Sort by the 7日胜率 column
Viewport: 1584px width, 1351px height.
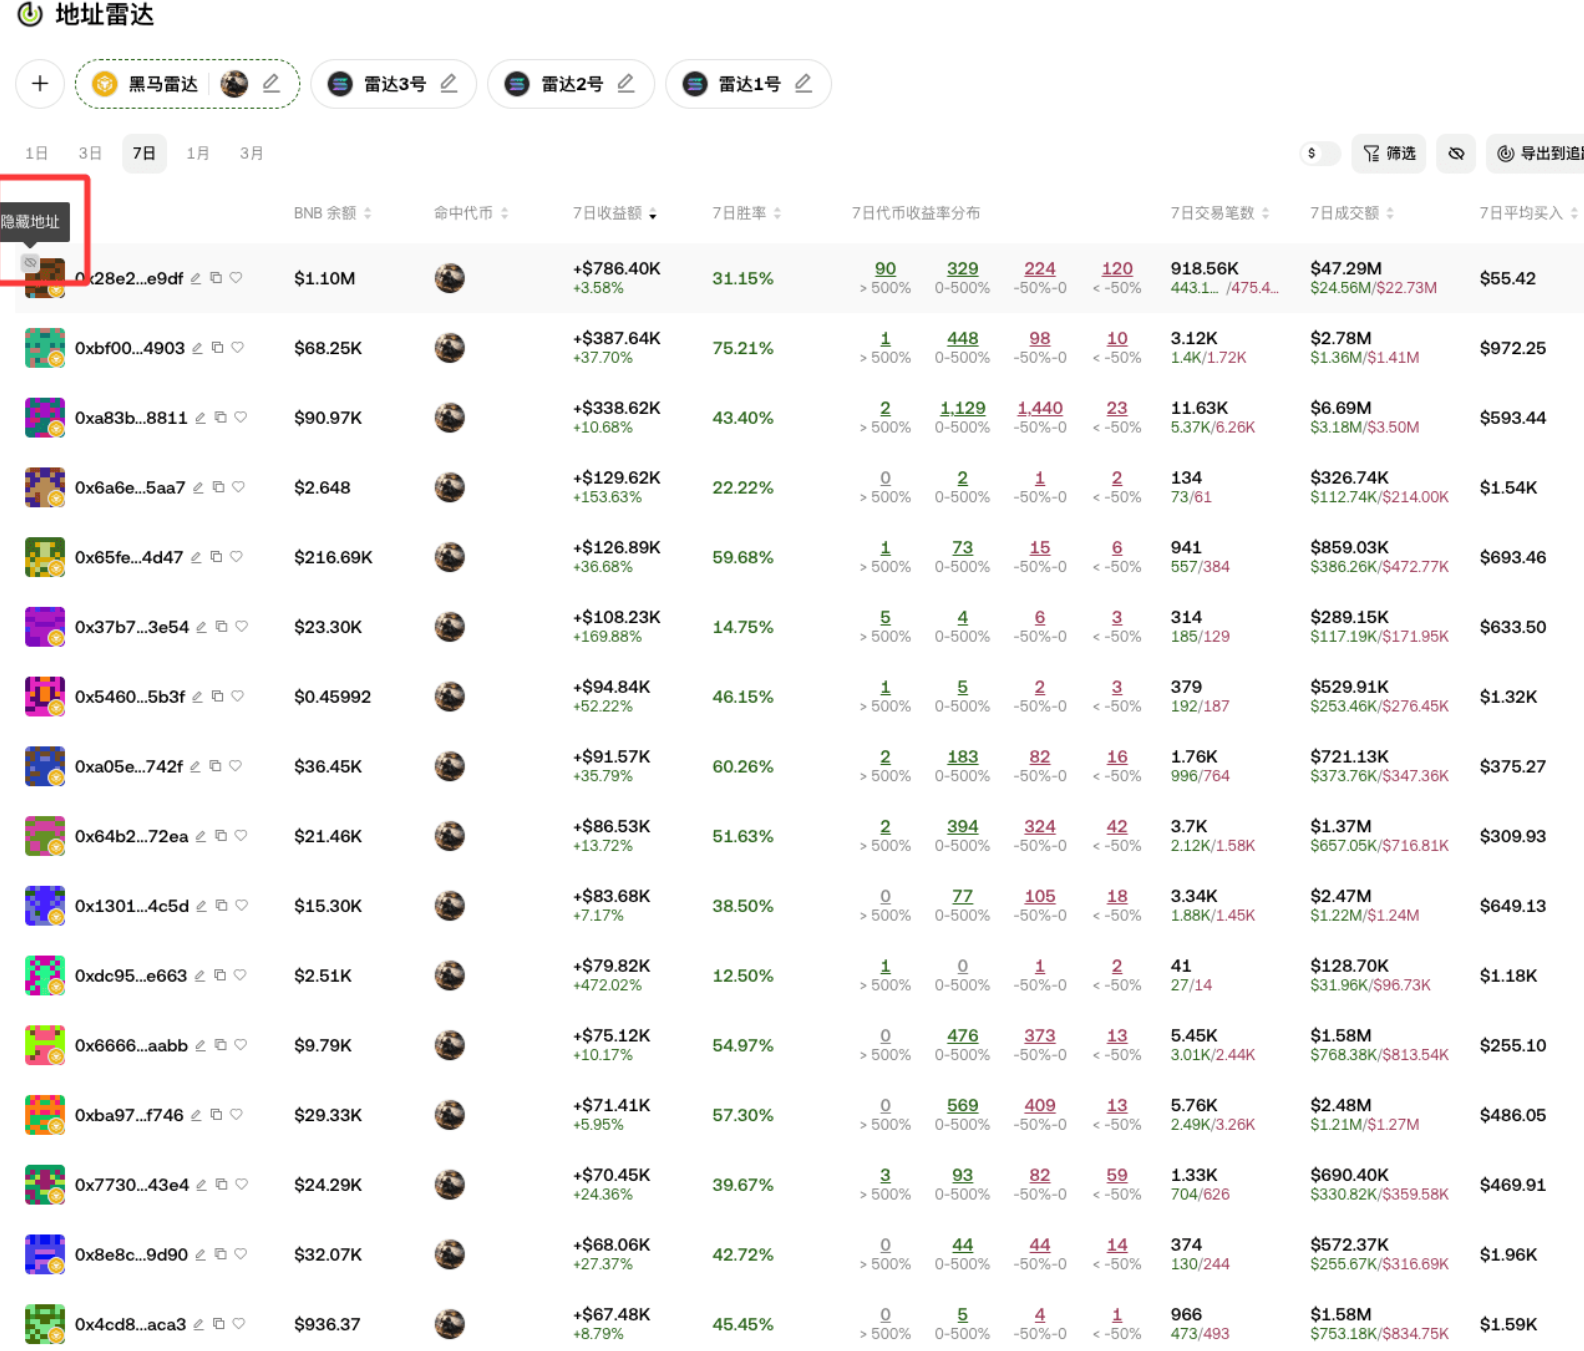click(x=746, y=213)
